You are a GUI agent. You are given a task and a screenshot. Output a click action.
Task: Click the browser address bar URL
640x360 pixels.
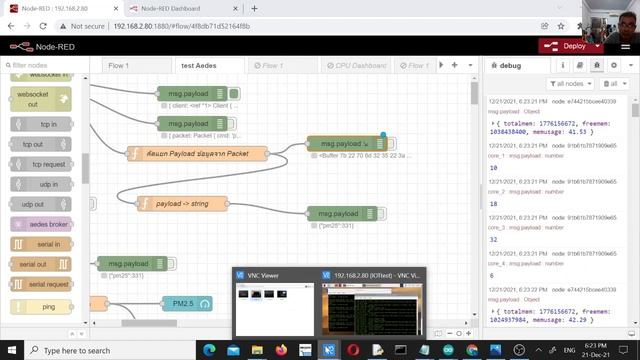pyautogui.click(x=182, y=26)
